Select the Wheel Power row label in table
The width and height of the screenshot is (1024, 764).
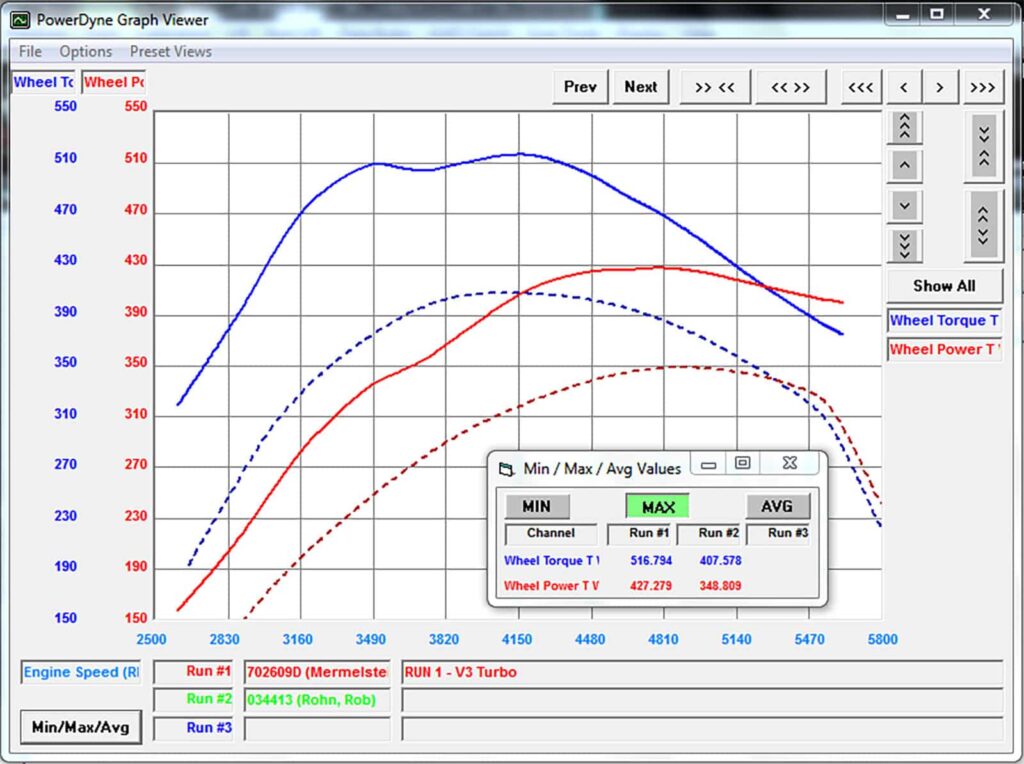pyautogui.click(x=552, y=586)
